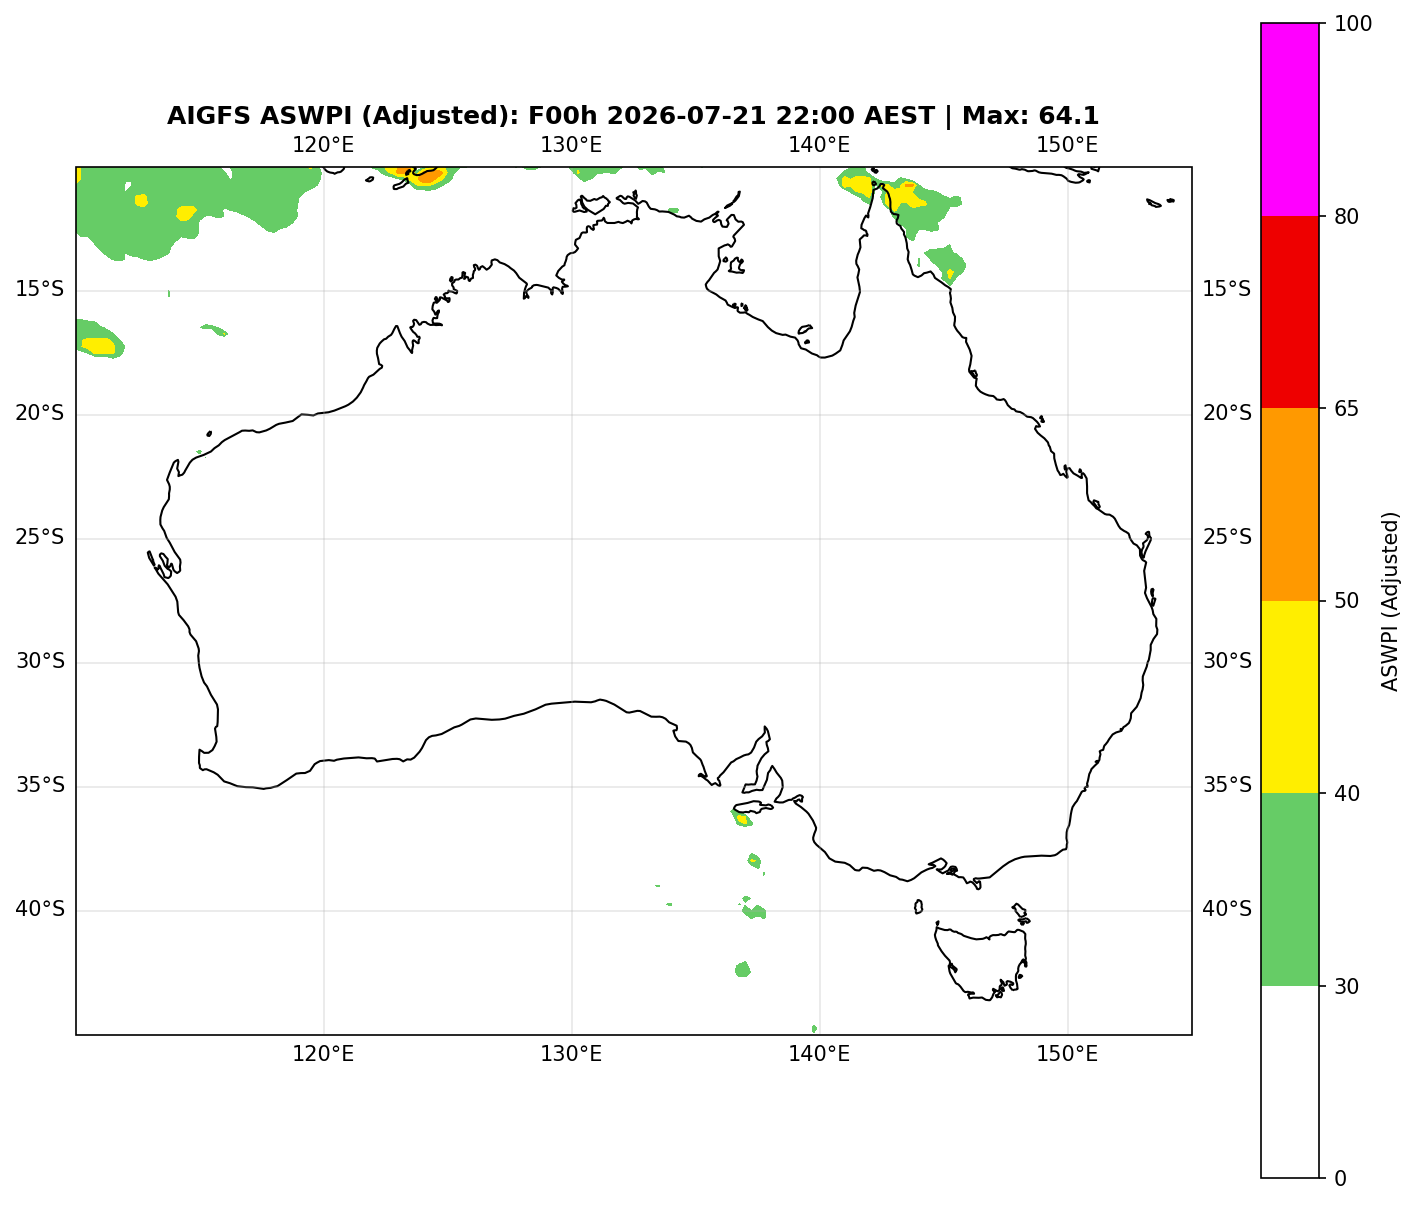Viewport: 1416px width, 1205px height.
Task: Click the green patch south of Tasmania longitude 137°E
Action: click(742, 969)
